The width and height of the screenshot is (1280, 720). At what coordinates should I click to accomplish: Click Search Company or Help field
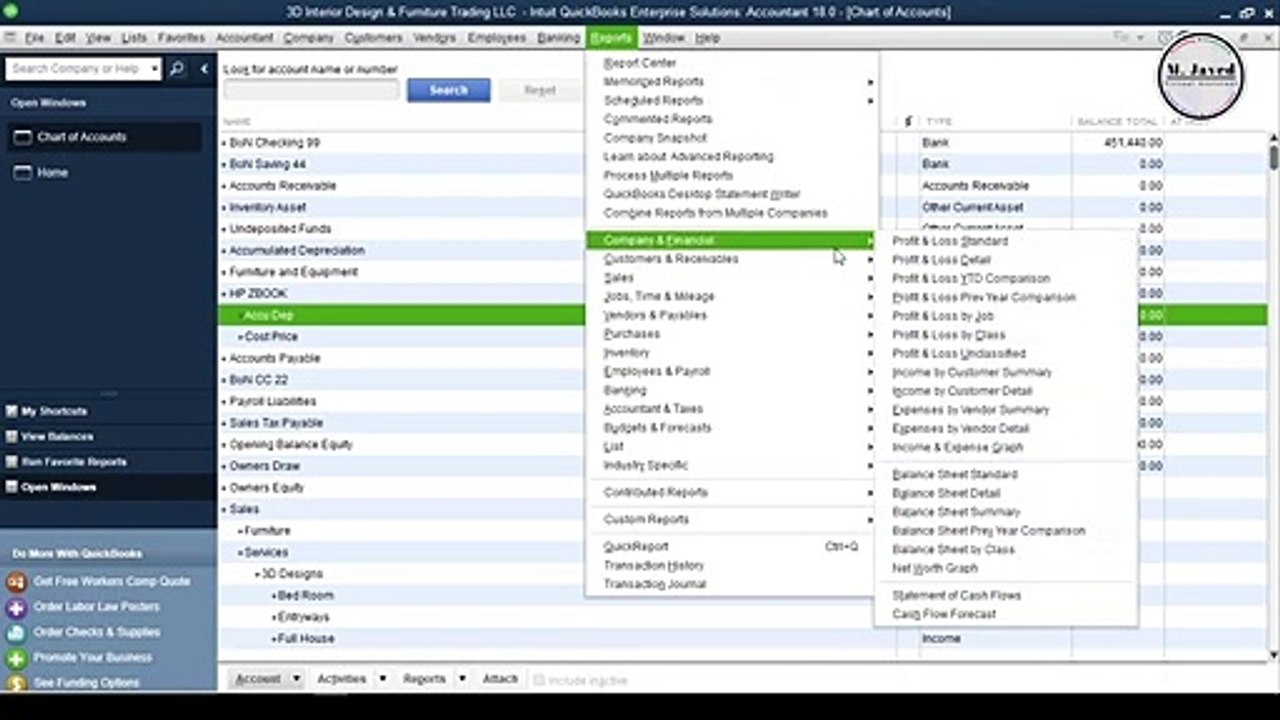coord(76,69)
